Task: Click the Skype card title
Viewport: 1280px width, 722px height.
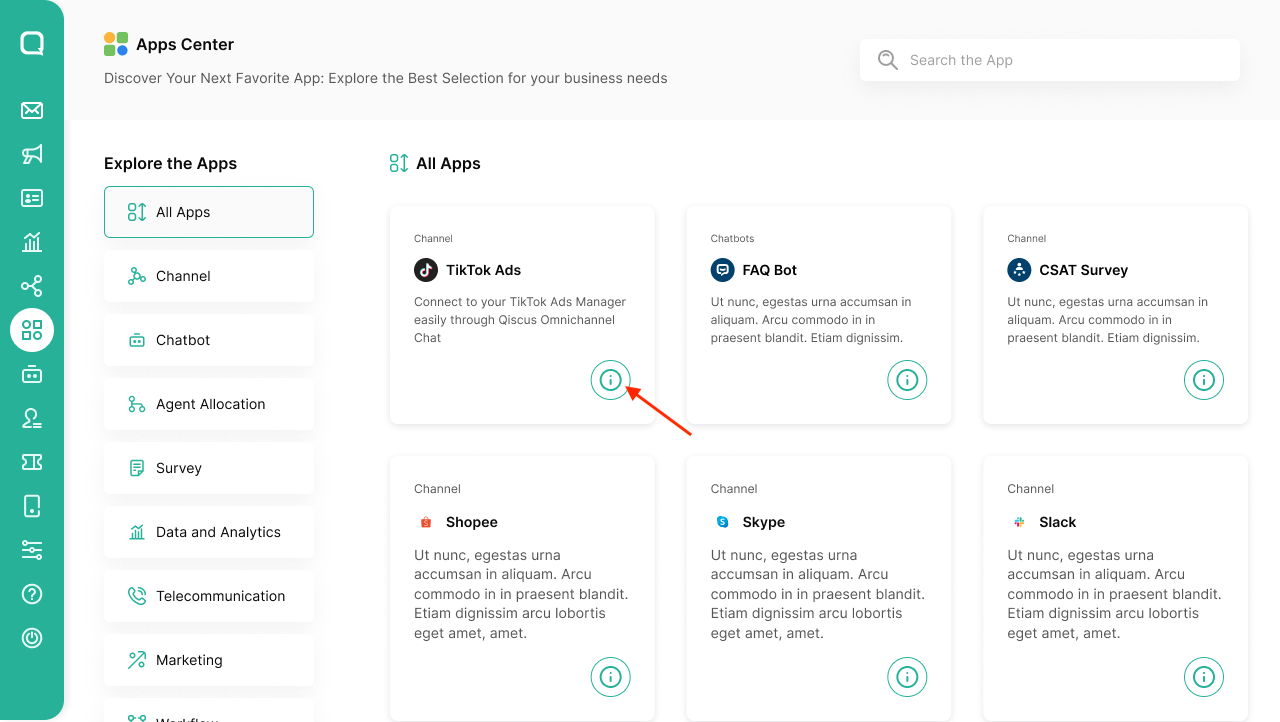Action: point(764,522)
